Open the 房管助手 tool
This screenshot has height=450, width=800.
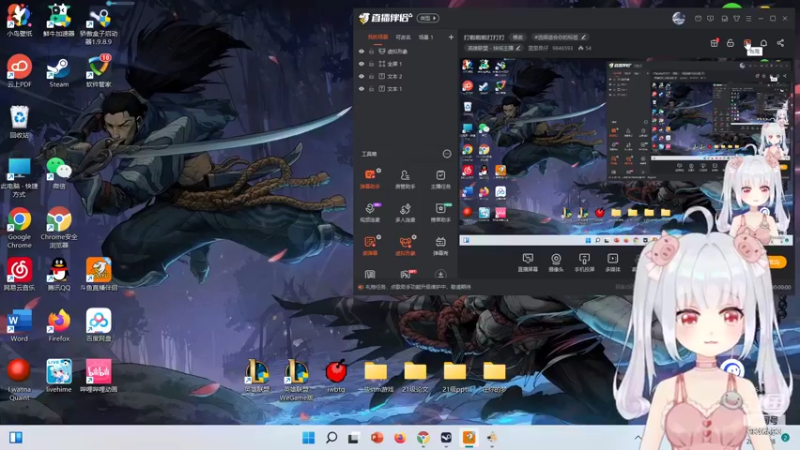click(x=405, y=179)
